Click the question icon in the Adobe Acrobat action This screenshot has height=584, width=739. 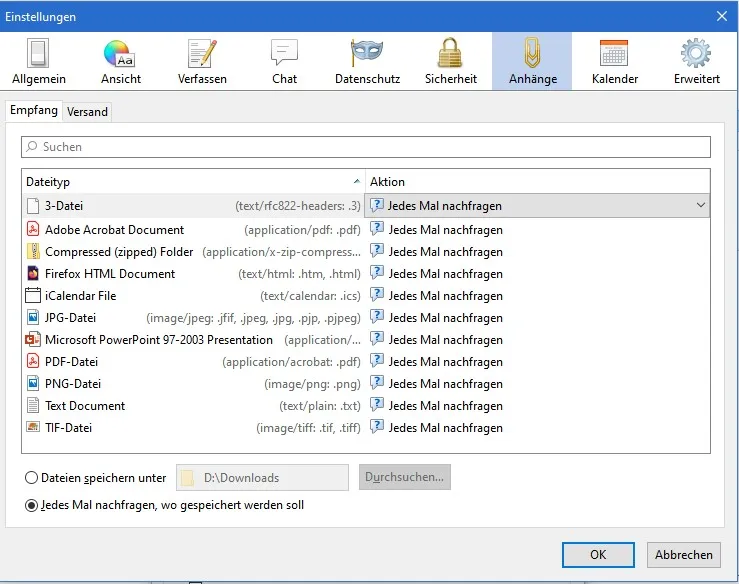[377, 229]
